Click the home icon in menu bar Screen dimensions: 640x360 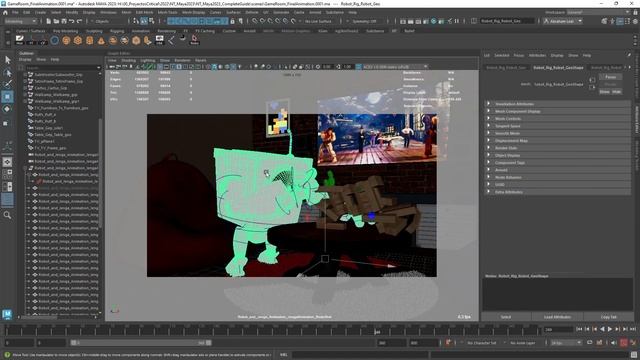pos(5,13)
